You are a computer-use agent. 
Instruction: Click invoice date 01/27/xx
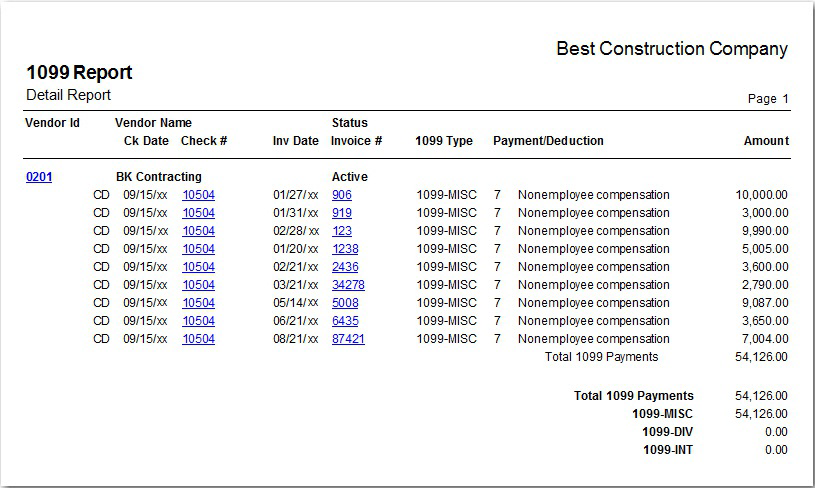click(296, 195)
